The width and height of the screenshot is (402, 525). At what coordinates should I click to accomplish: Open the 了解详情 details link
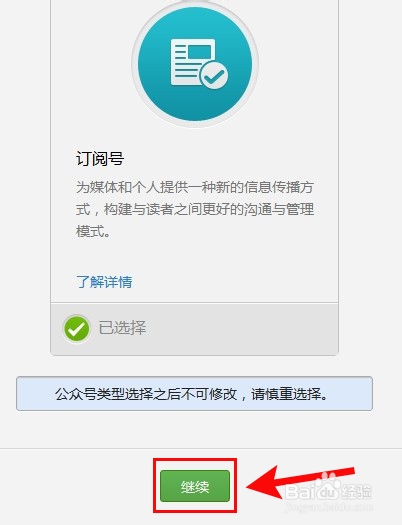104,282
